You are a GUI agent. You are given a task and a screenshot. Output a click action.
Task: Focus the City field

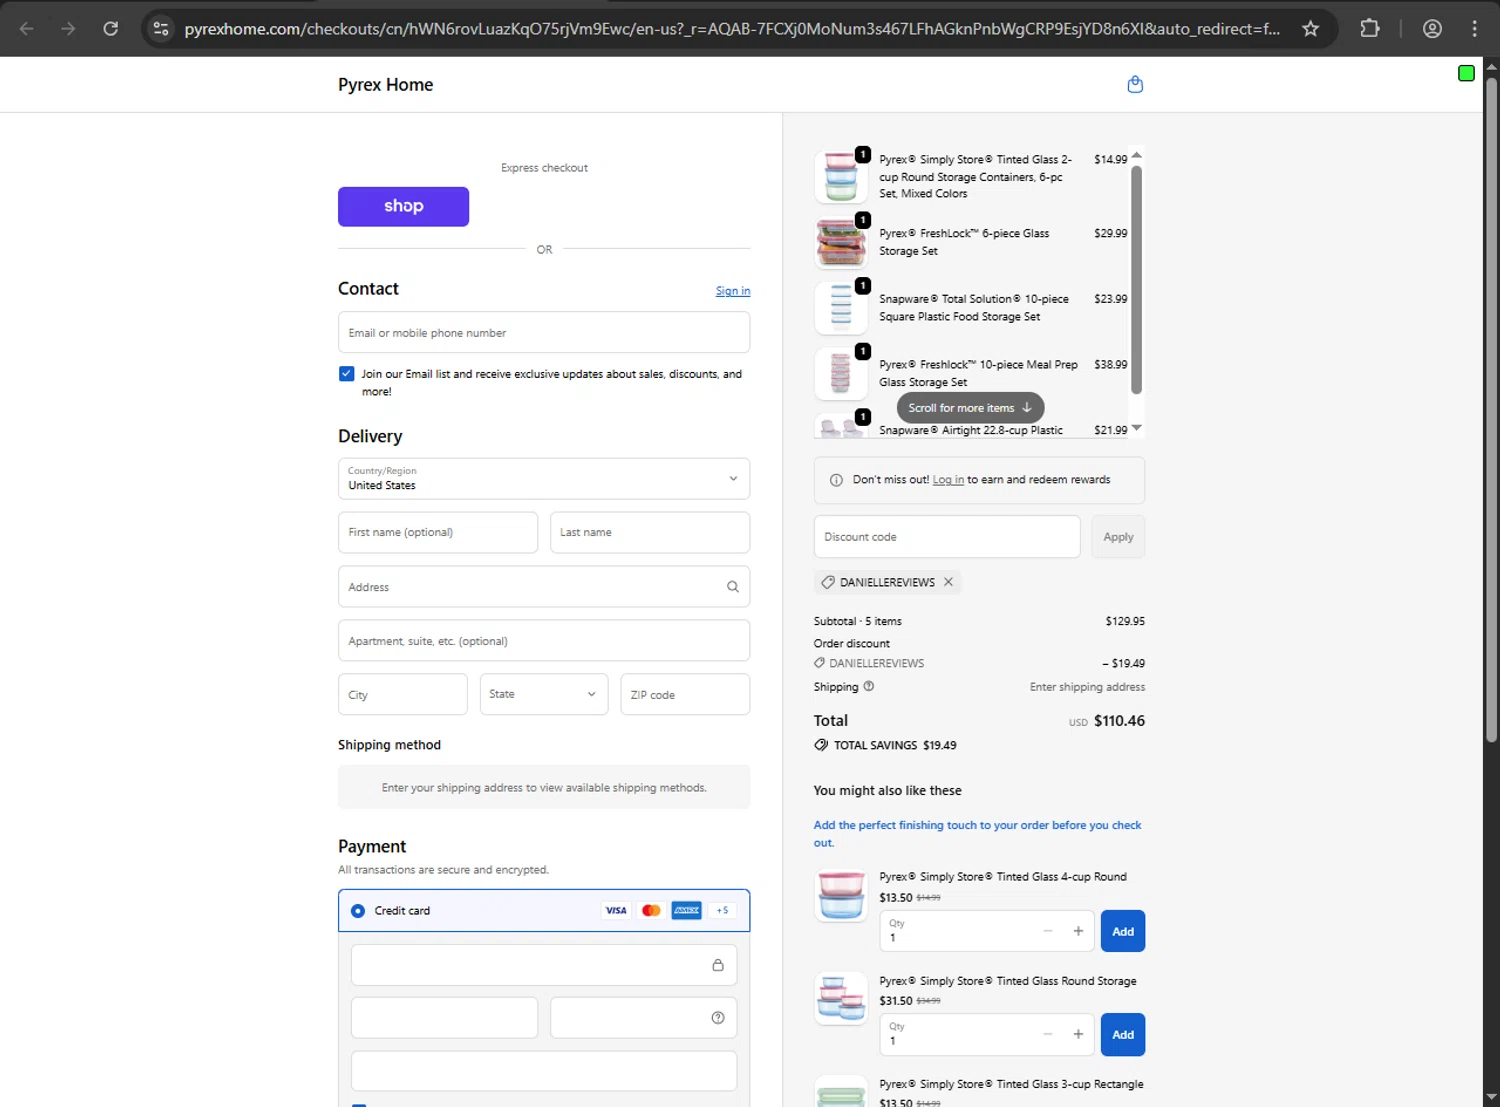[403, 694]
